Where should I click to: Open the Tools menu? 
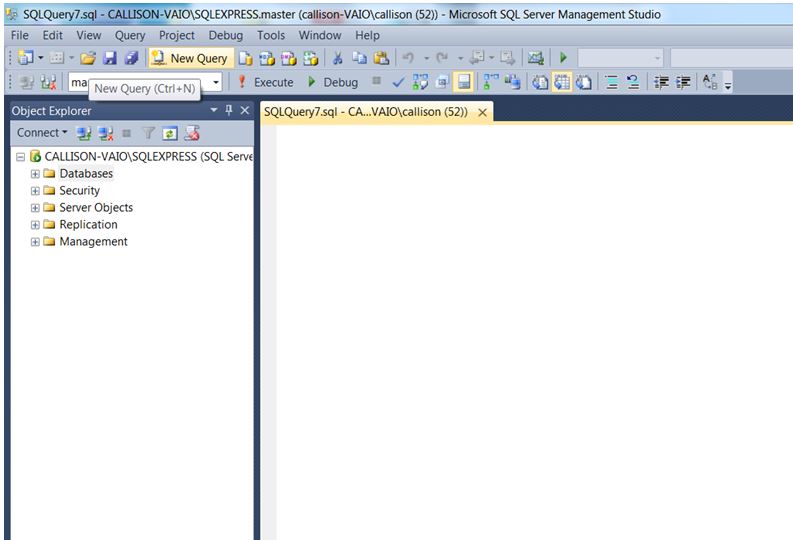[x=271, y=35]
